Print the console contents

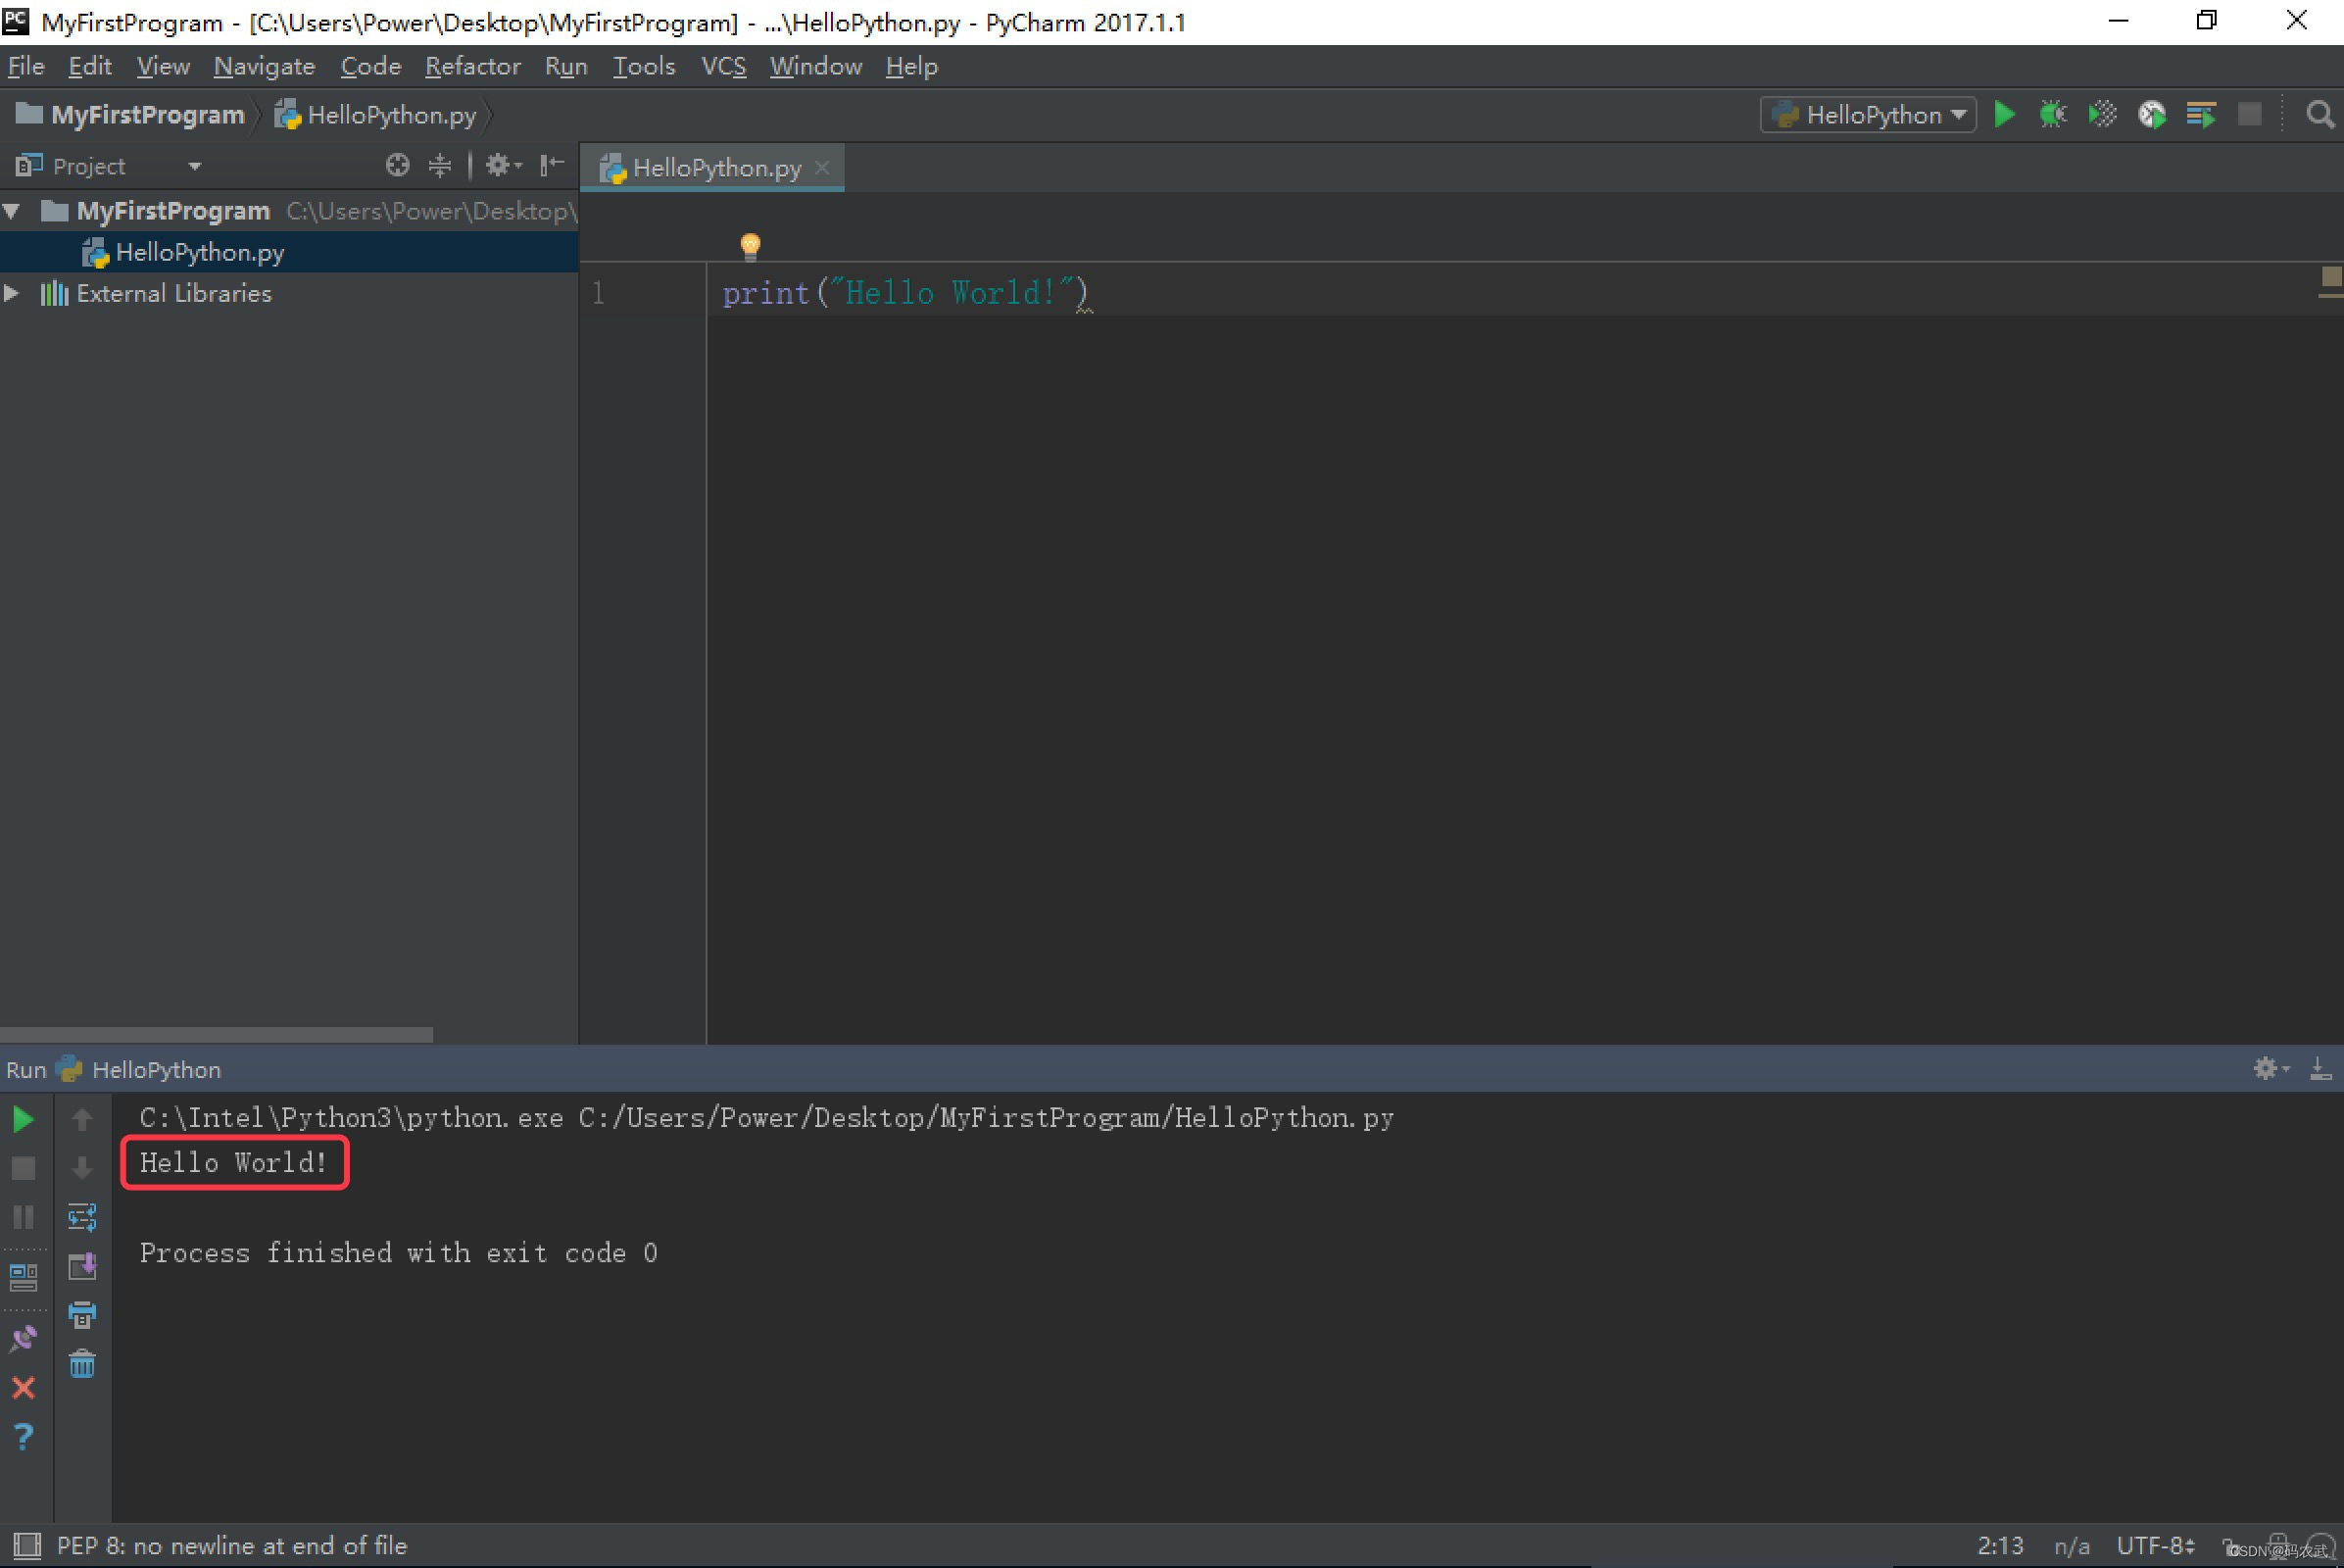[82, 1315]
